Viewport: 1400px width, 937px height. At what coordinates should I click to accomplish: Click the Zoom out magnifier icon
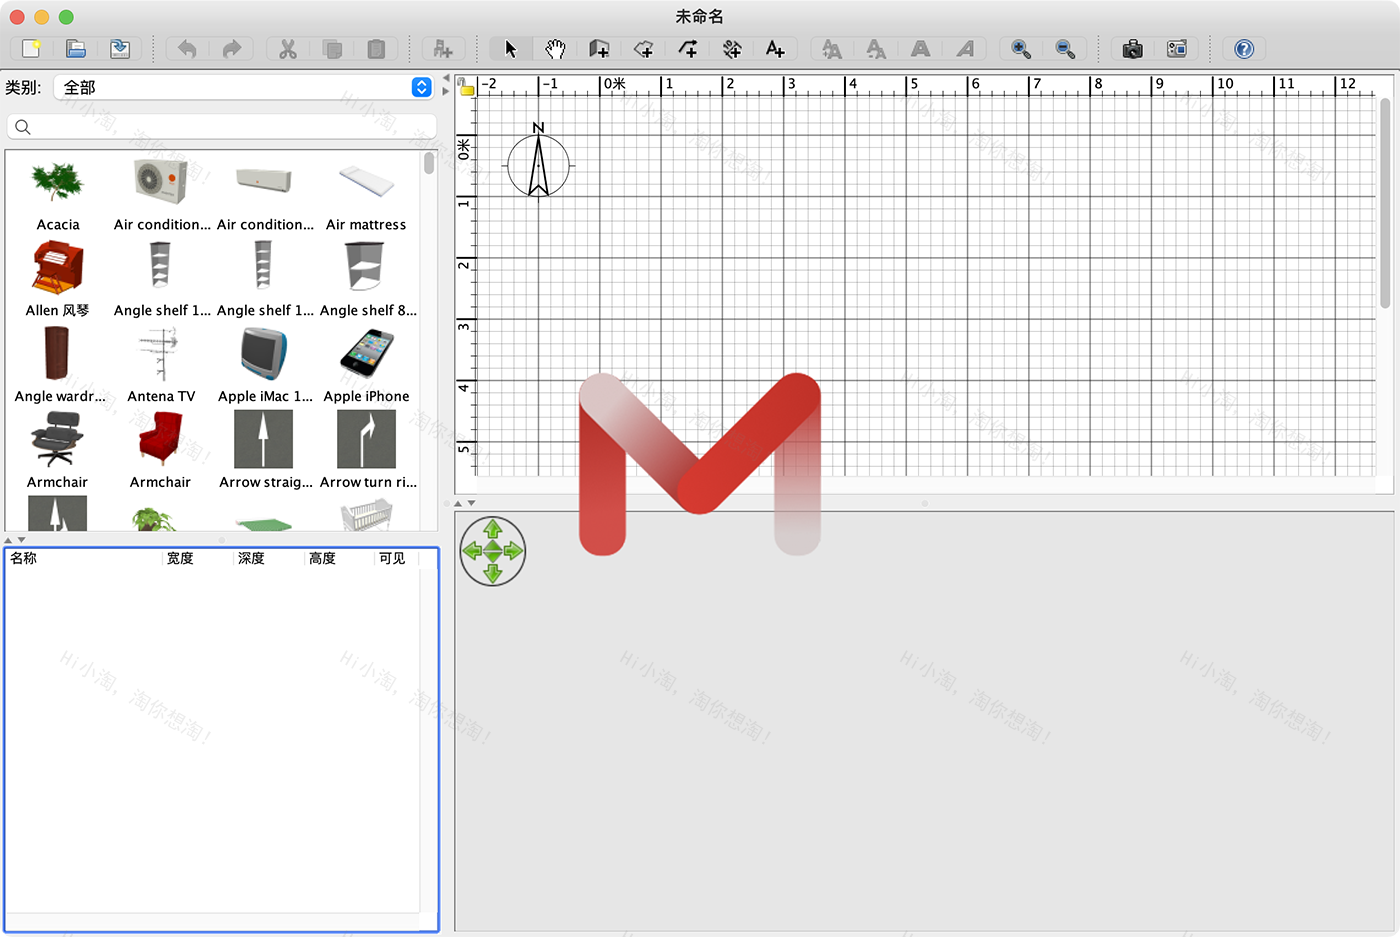pos(1065,49)
